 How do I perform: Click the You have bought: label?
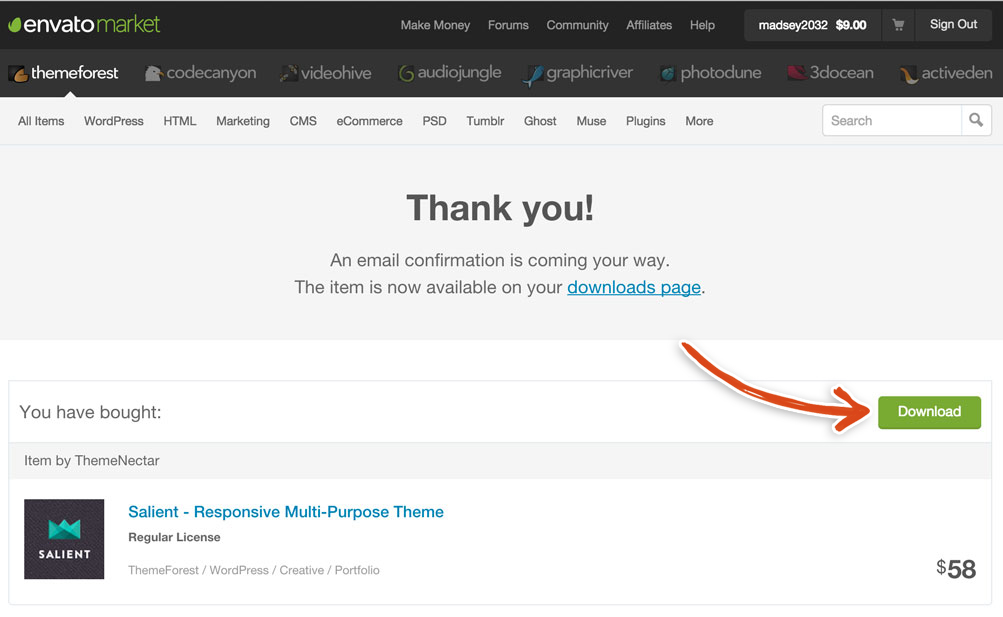tap(90, 412)
